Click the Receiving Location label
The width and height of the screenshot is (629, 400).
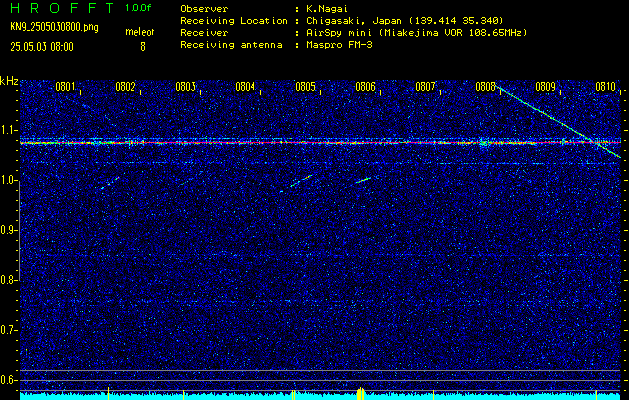234,21
